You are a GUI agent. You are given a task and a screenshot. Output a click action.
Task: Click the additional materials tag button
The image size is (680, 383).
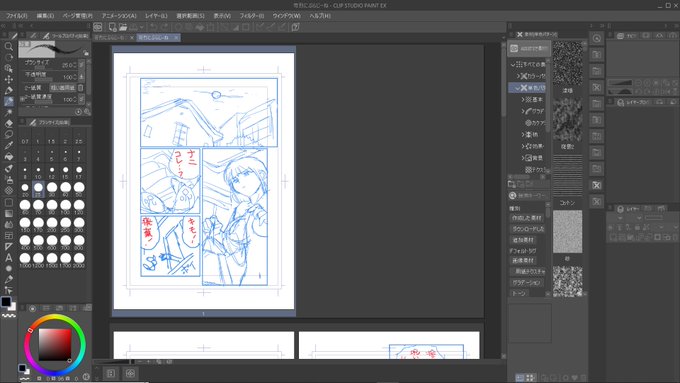coord(523,240)
